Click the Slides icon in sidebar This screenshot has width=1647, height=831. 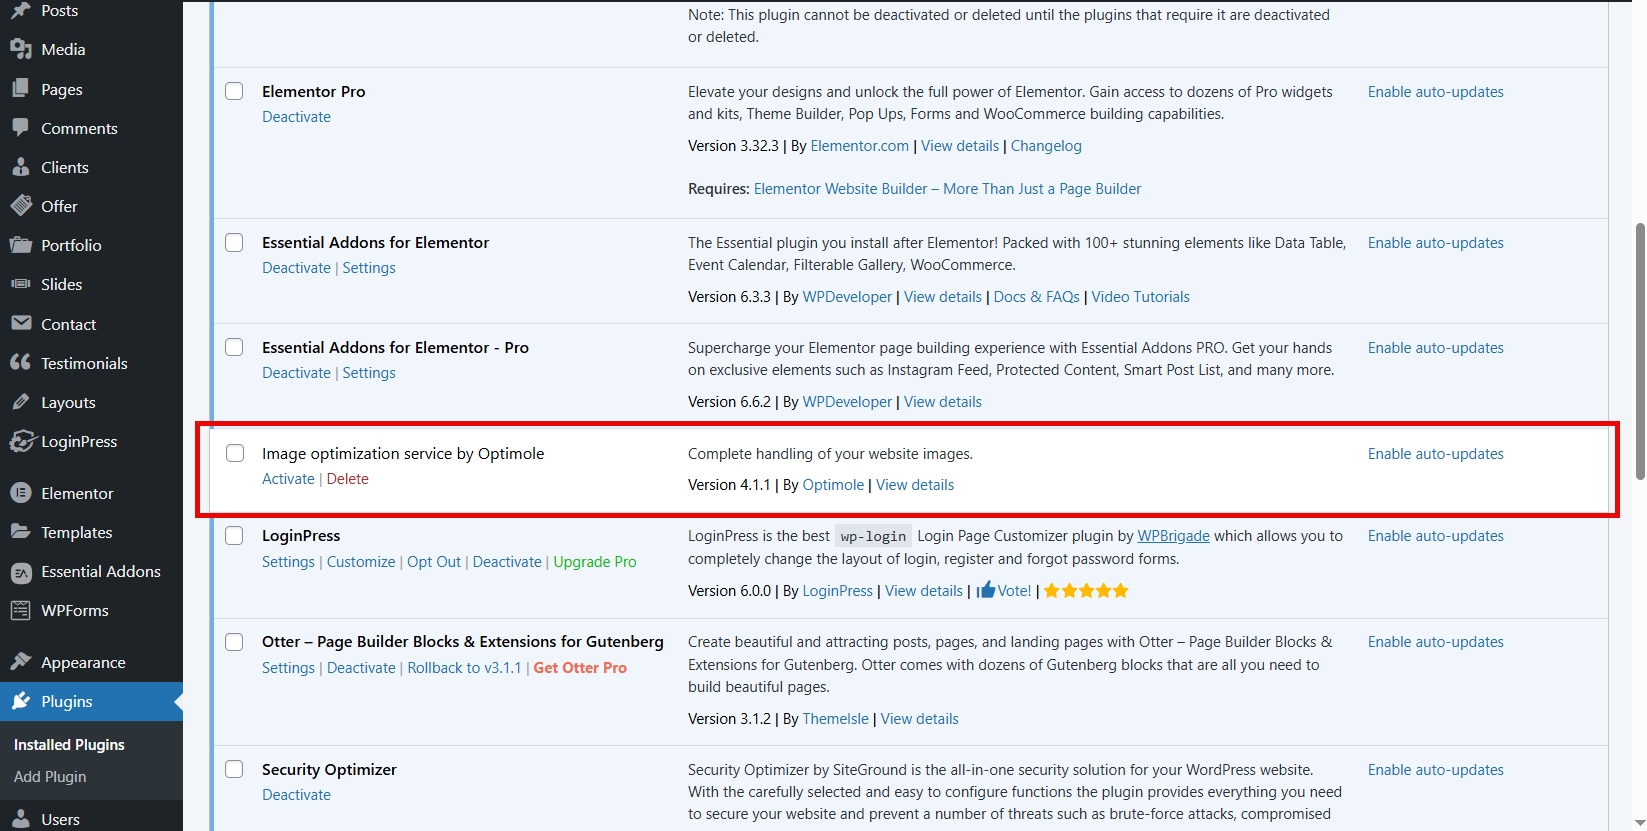21,284
